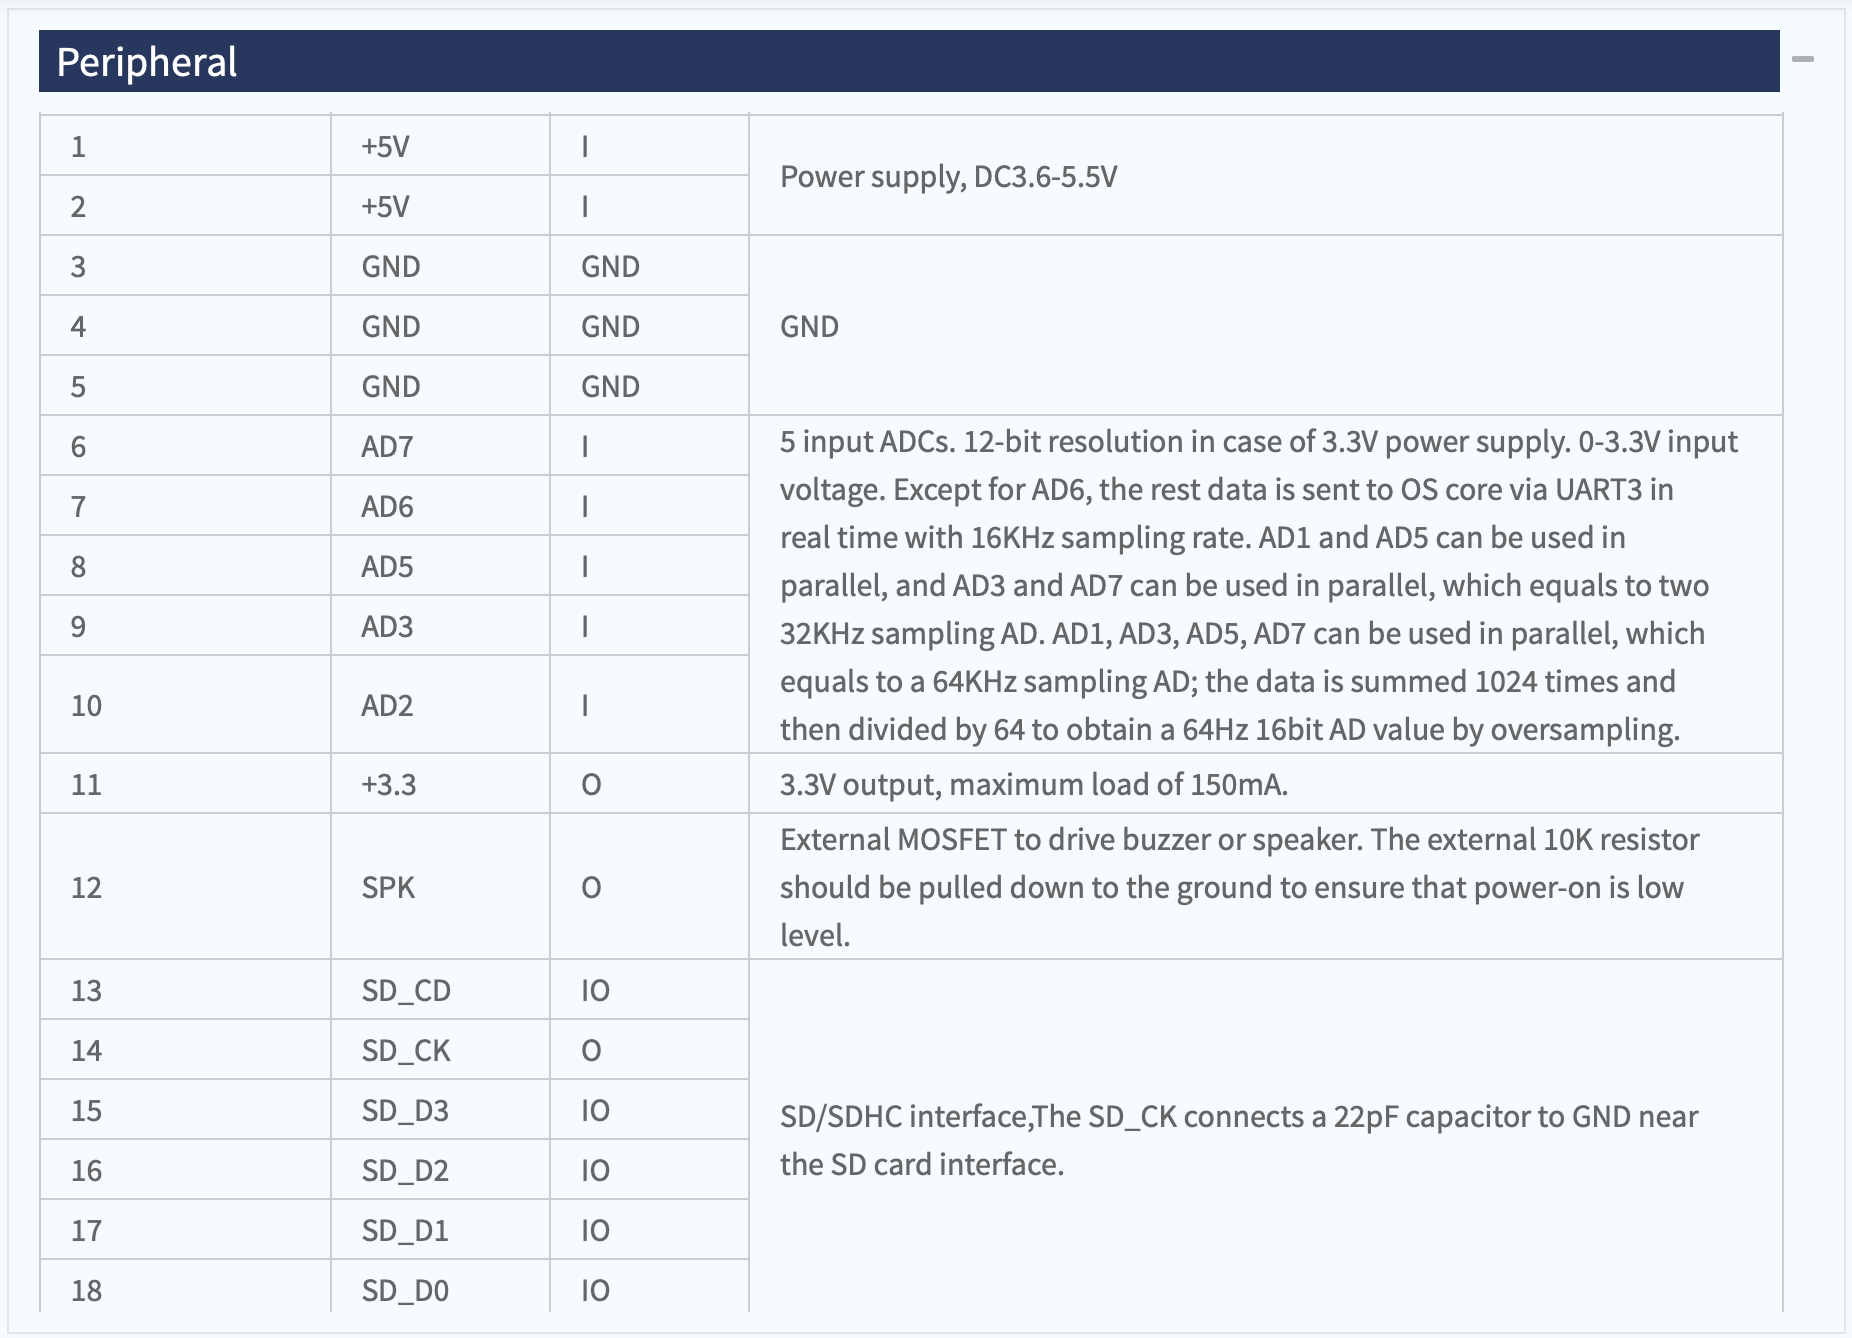
Task: Select the pin number 10 cell
Action: (x=185, y=705)
